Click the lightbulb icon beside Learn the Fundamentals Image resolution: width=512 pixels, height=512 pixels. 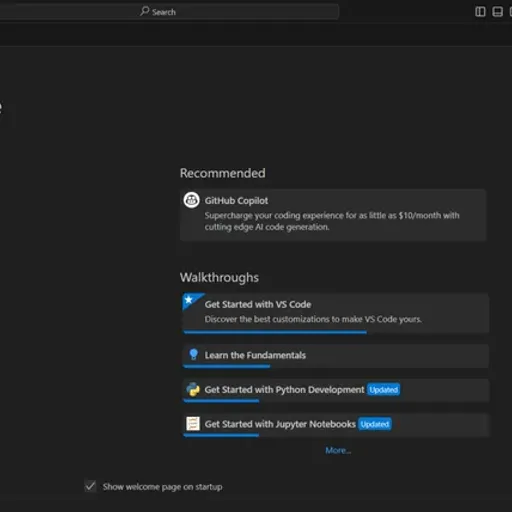pos(193,355)
